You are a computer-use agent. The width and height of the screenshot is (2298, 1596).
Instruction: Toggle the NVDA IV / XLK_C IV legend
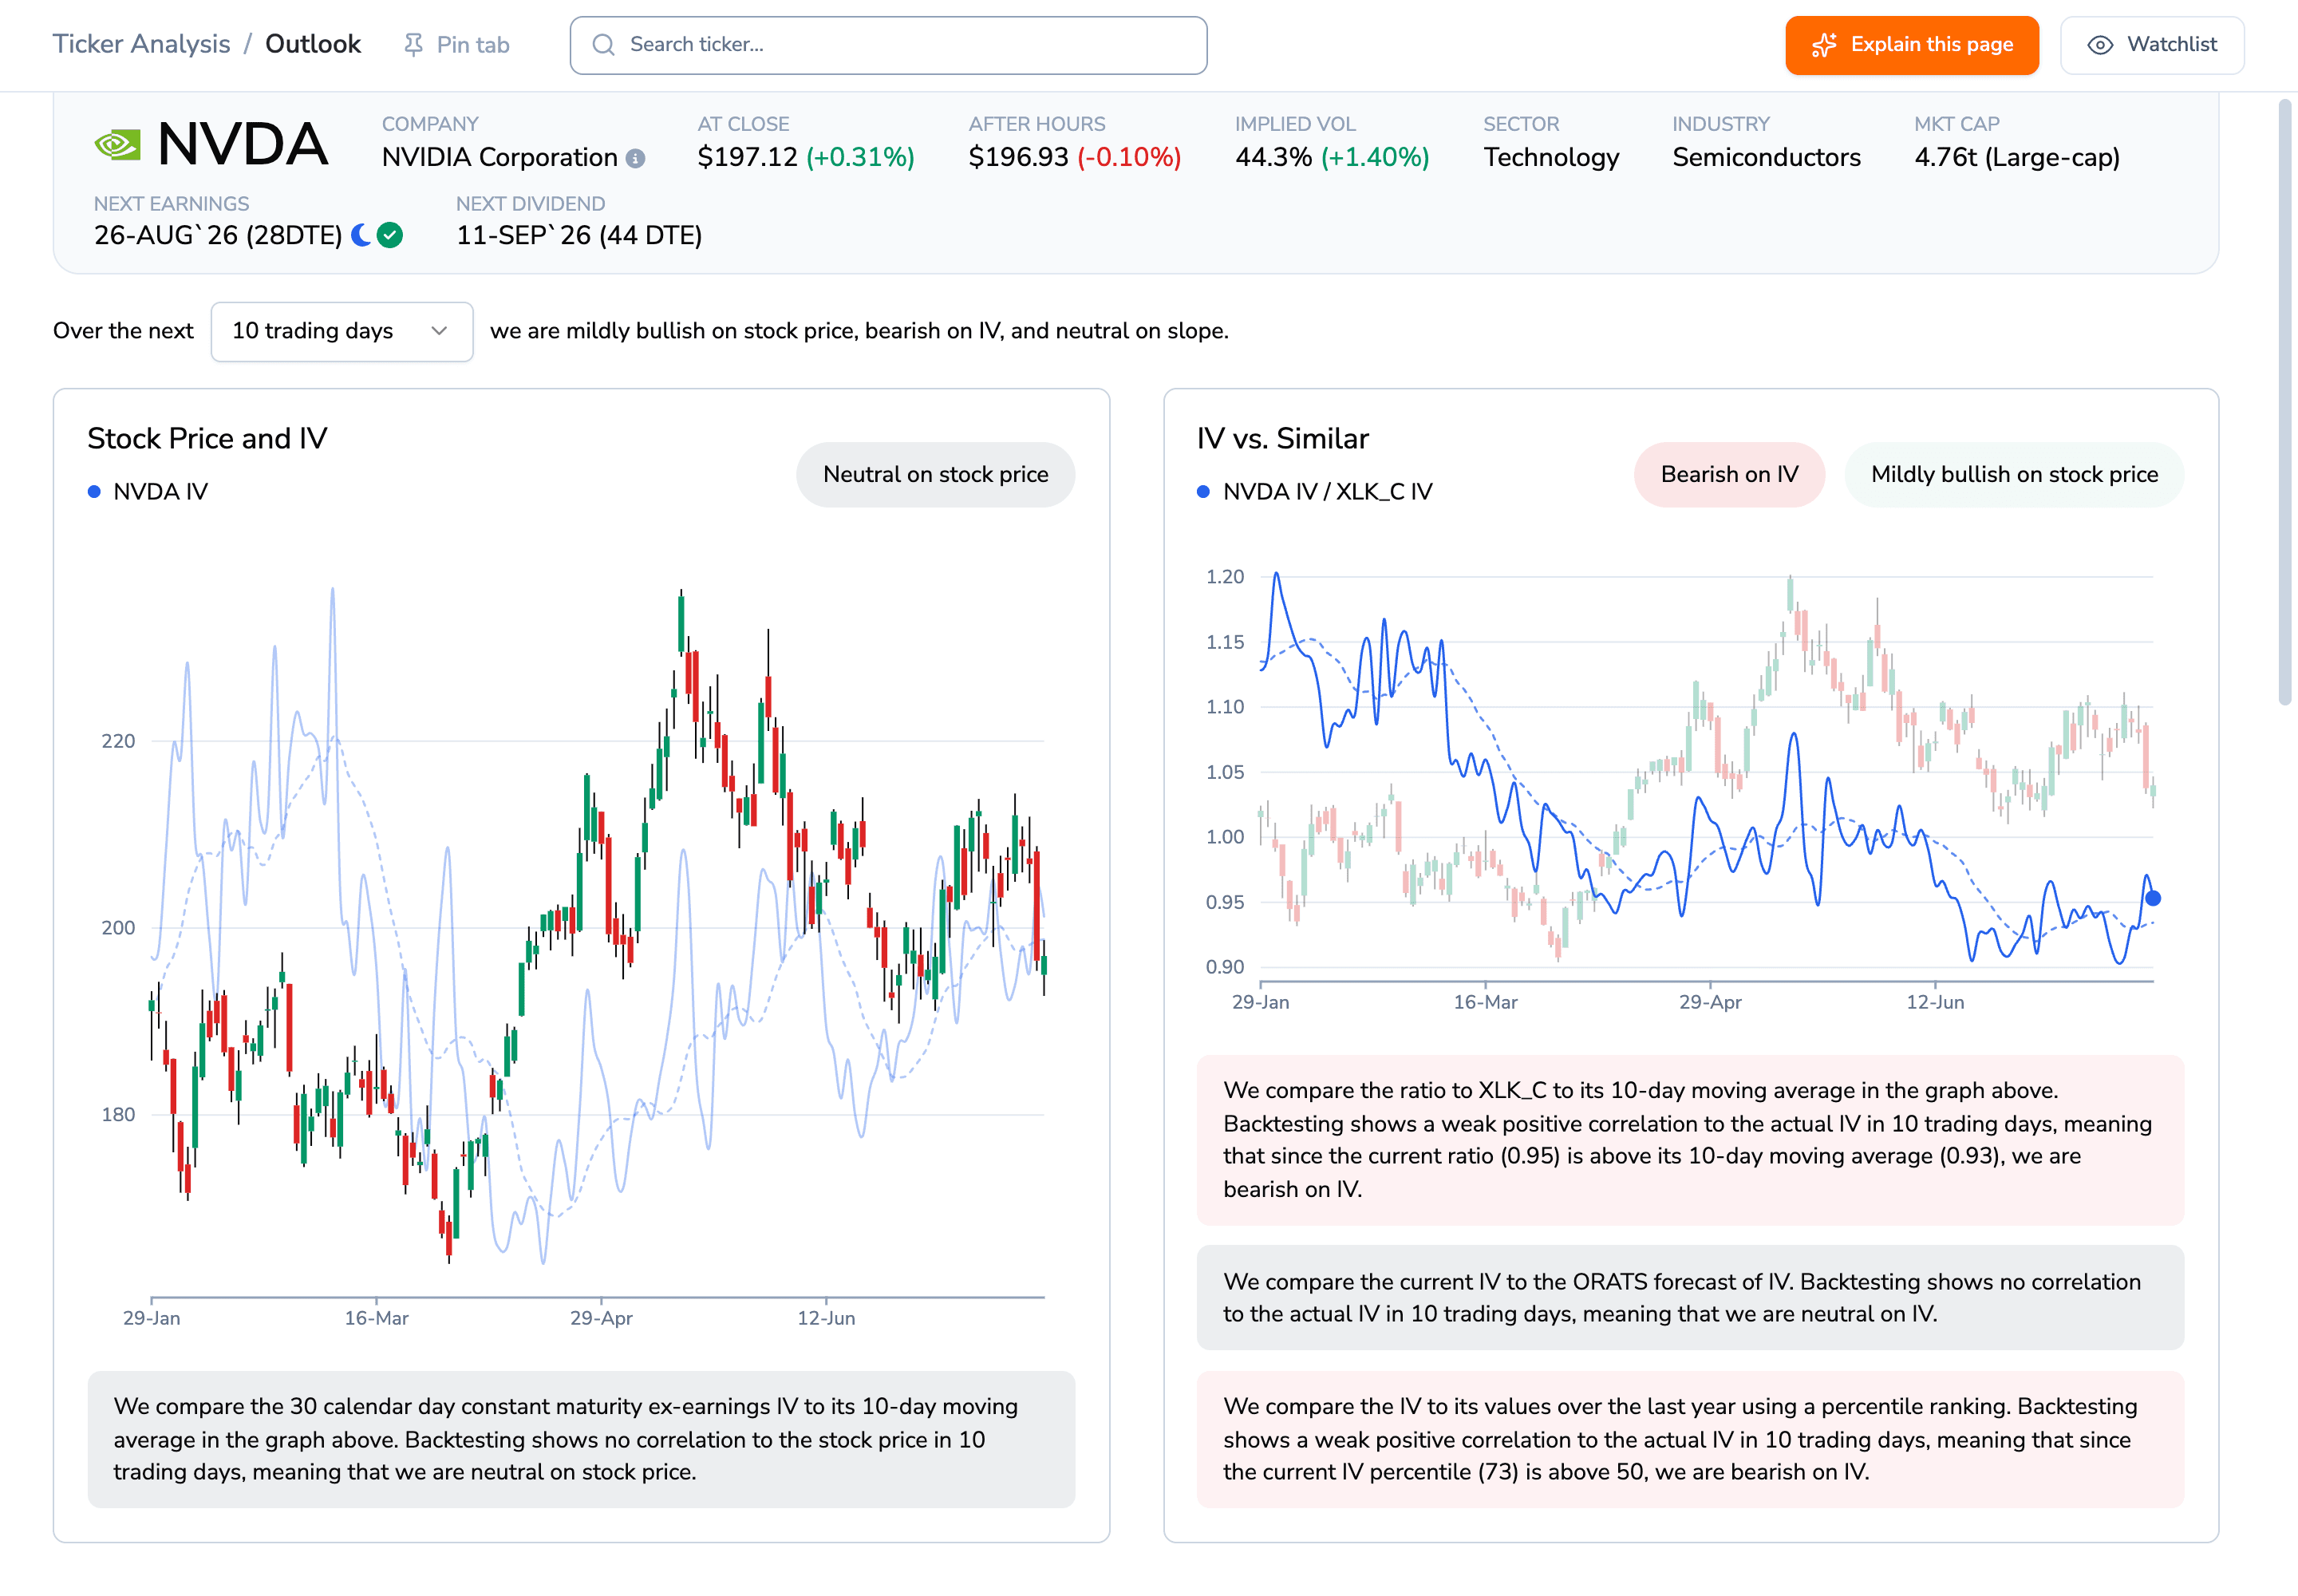1315,492
